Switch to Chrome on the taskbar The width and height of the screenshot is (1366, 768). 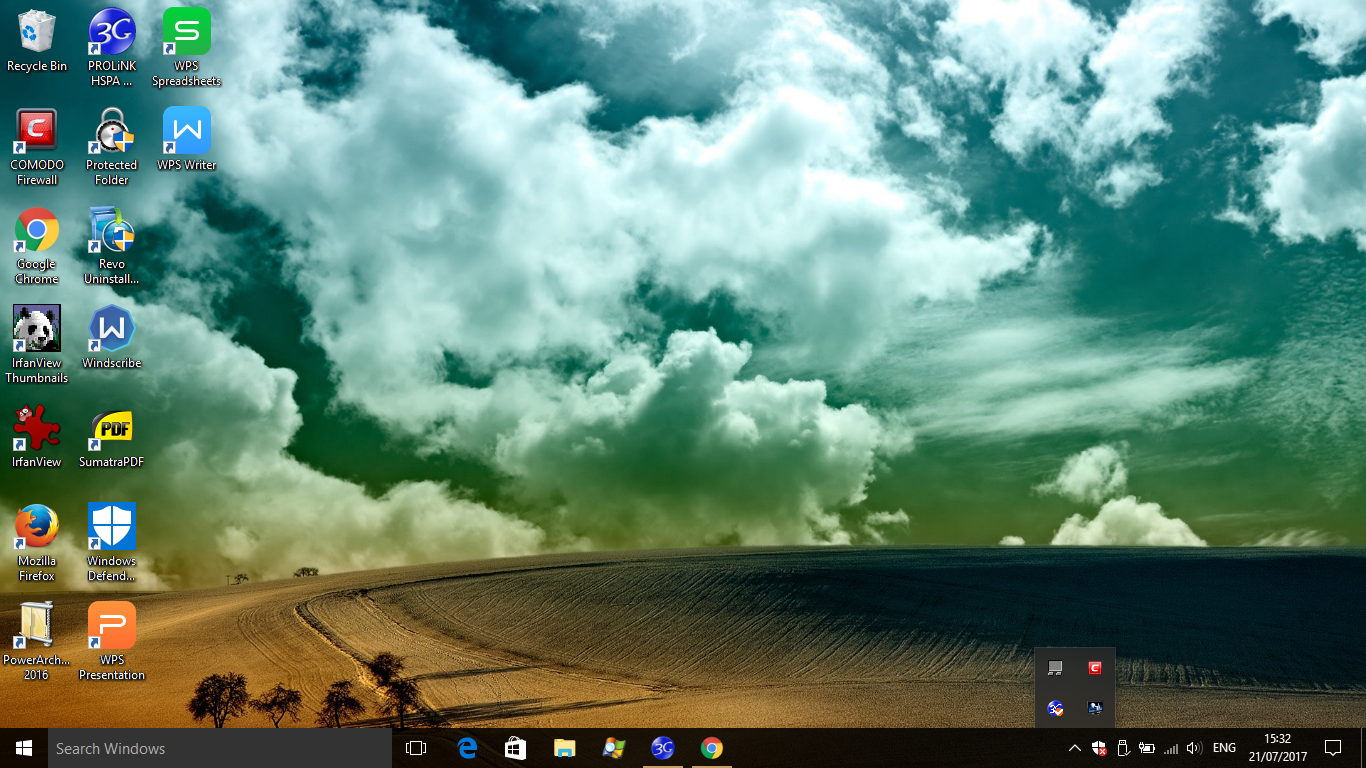pos(711,748)
